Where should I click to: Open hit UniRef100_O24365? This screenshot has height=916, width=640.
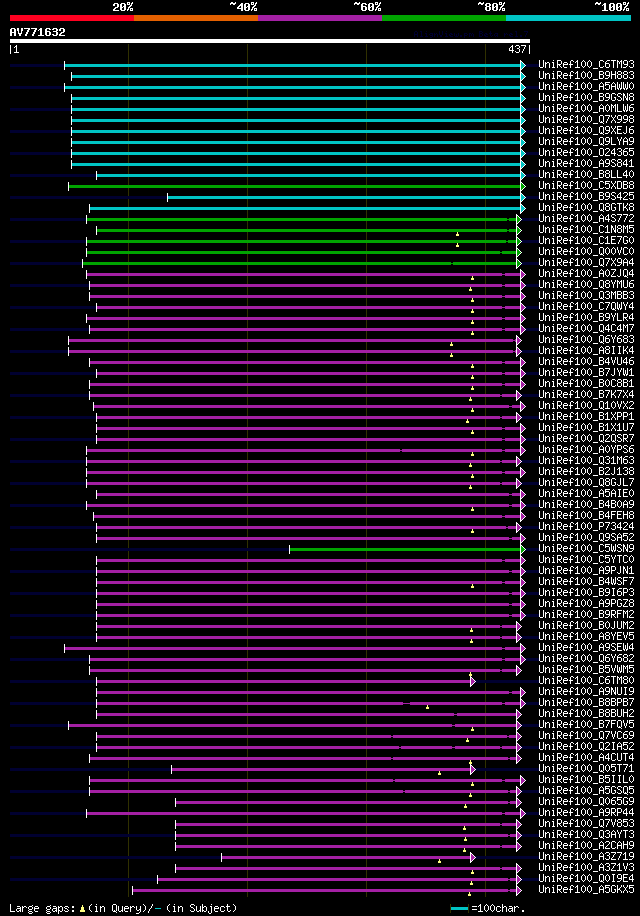586,153
